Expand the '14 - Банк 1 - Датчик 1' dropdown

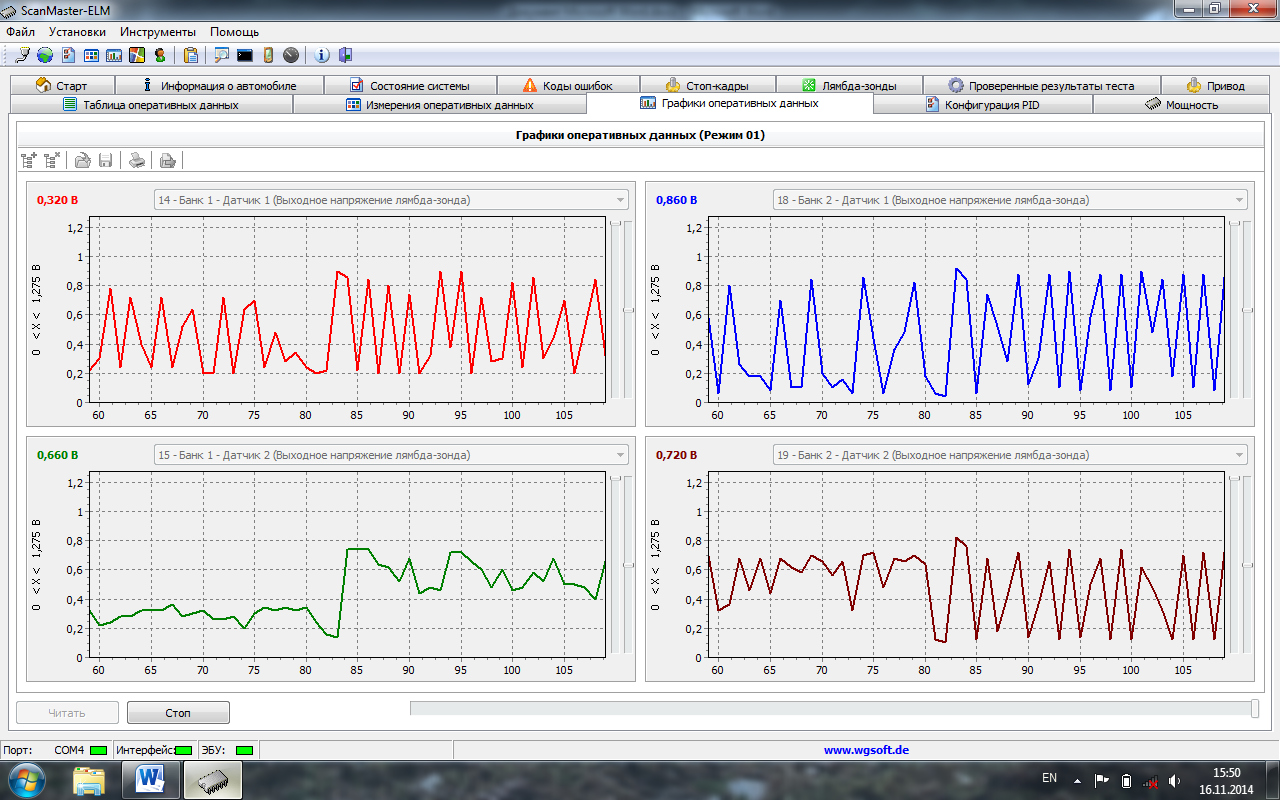click(x=620, y=200)
